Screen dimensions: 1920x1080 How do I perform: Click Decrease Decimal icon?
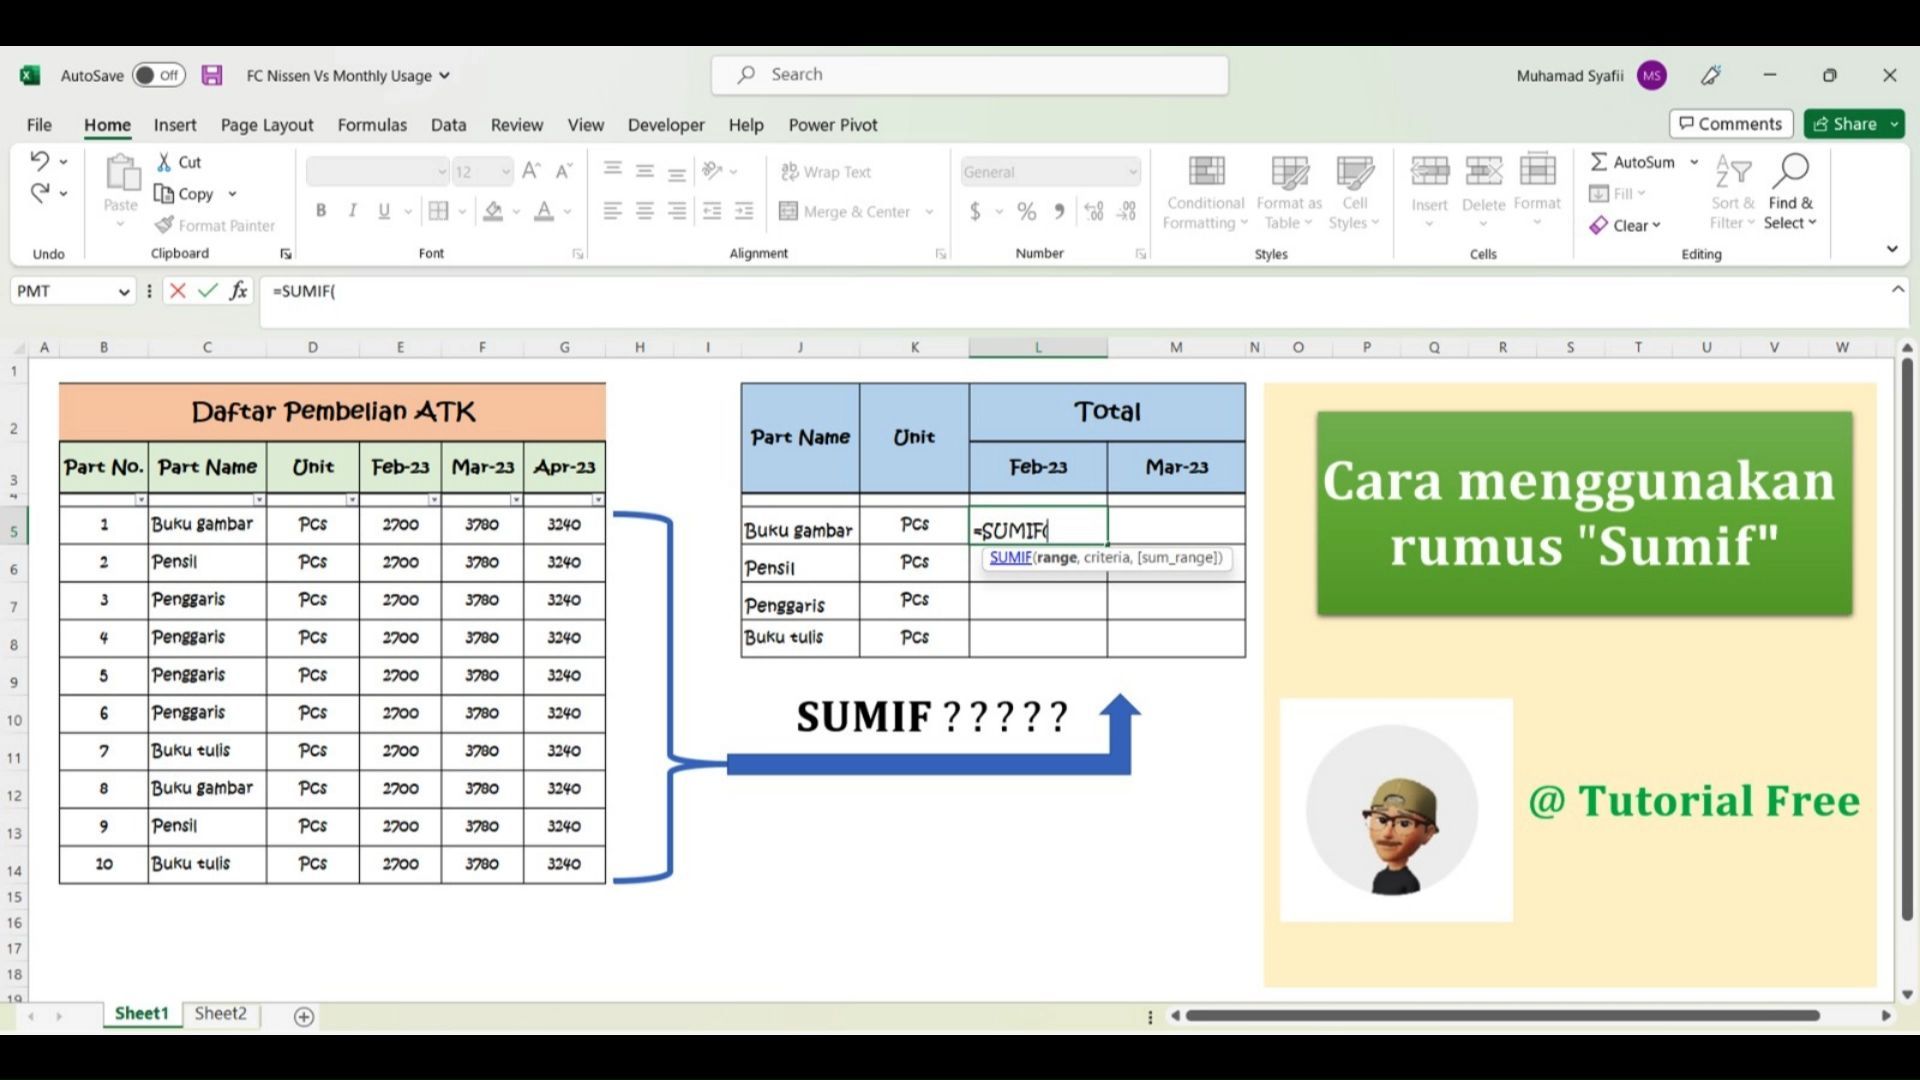(x=1127, y=211)
